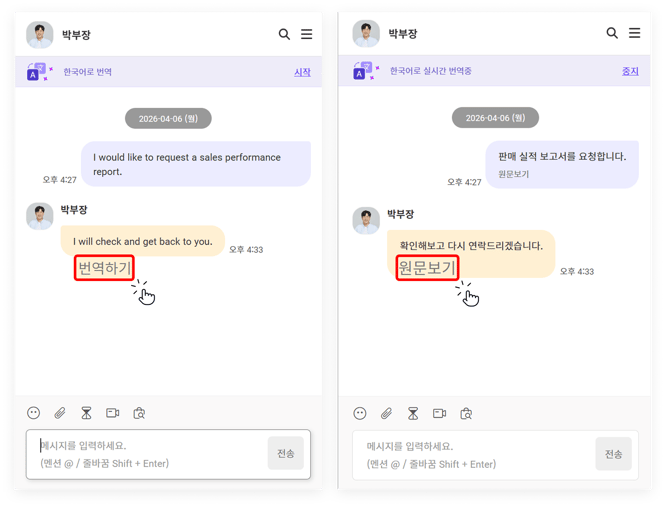Click the hourglass icon in the left chat toolbar
666x507 pixels.
[86, 413]
